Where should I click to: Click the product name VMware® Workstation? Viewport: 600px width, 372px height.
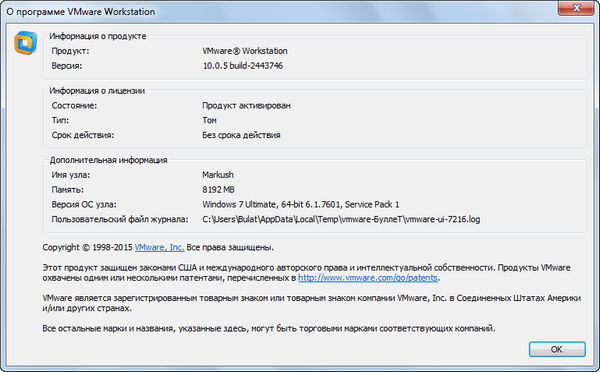pos(245,51)
